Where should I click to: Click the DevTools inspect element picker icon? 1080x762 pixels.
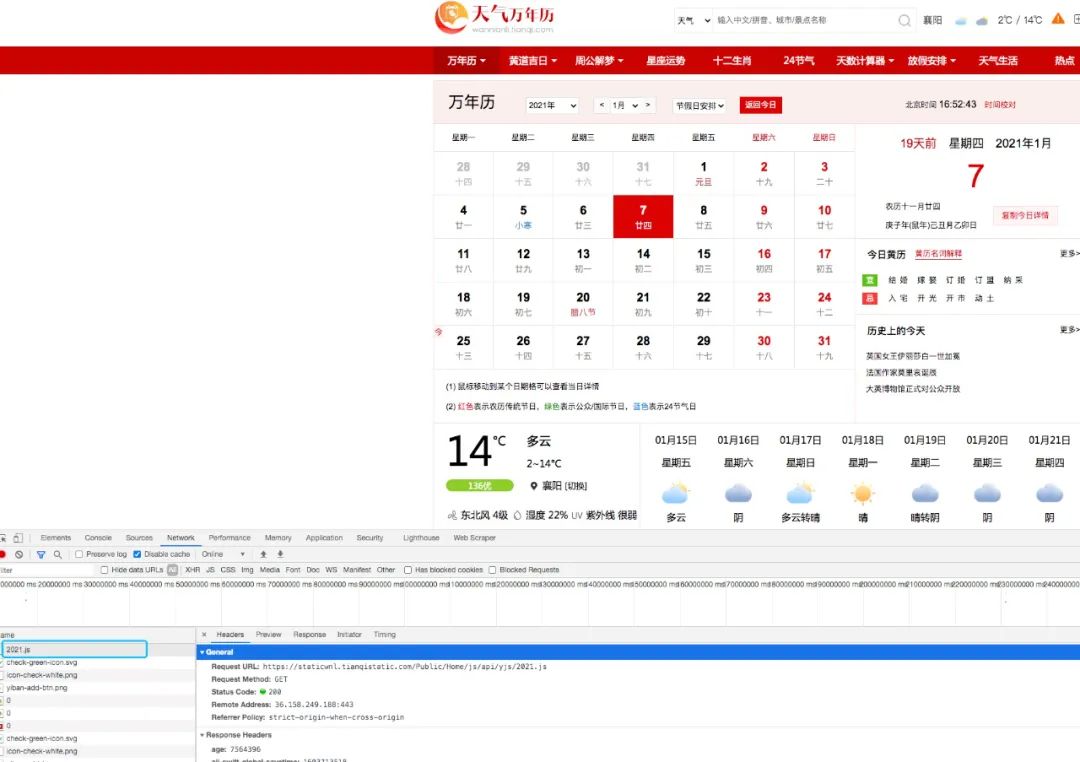point(3,538)
